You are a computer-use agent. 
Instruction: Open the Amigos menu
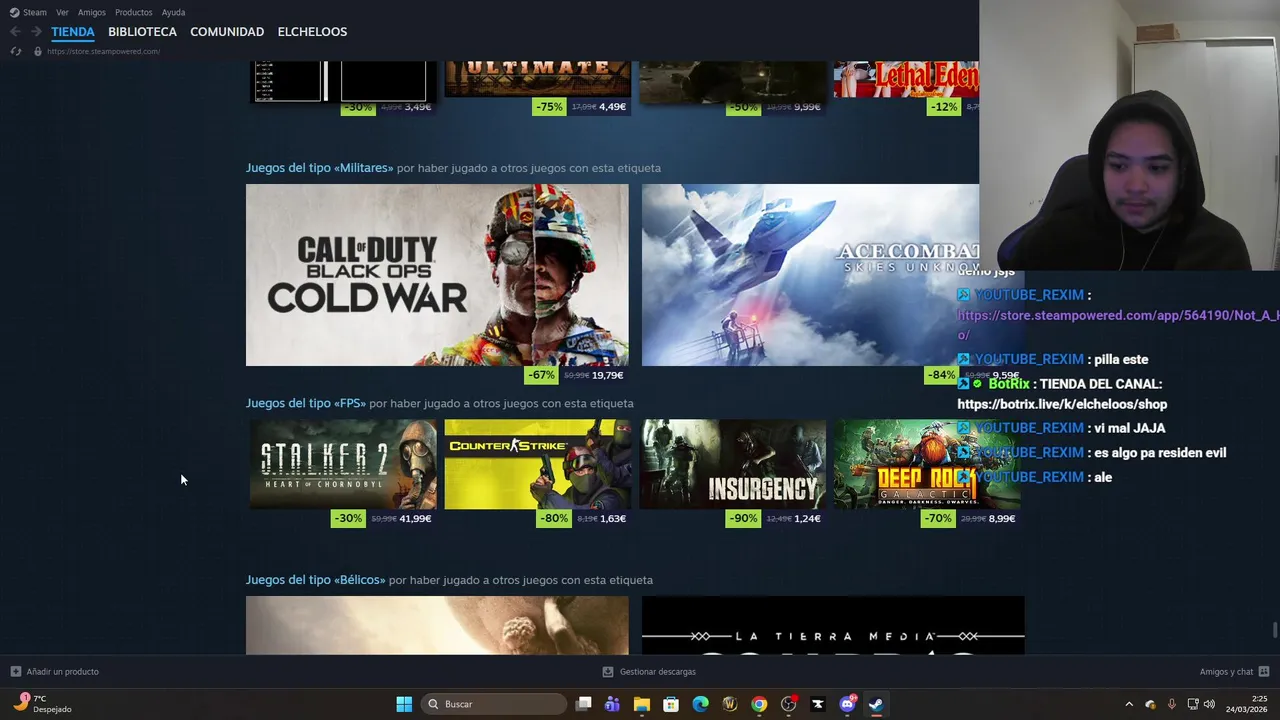[x=92, y=12]
